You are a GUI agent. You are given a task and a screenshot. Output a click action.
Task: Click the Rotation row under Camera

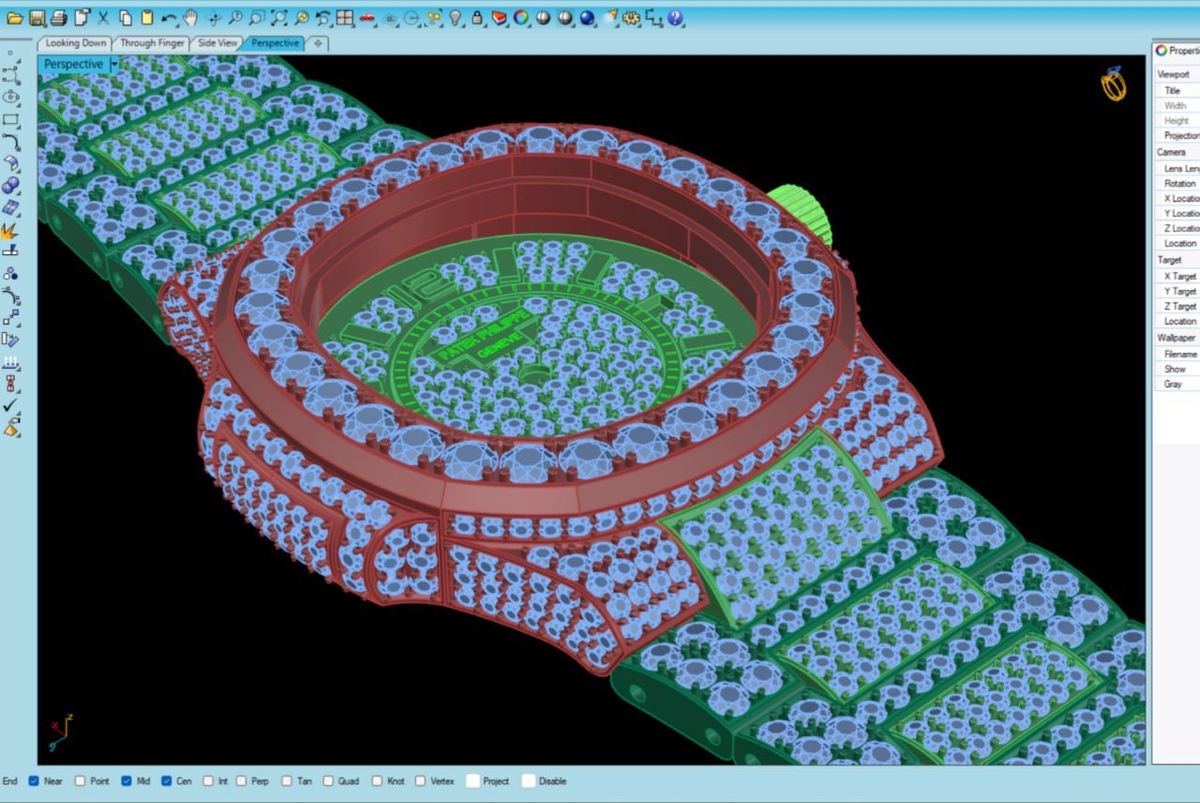tap(1178, 183)
